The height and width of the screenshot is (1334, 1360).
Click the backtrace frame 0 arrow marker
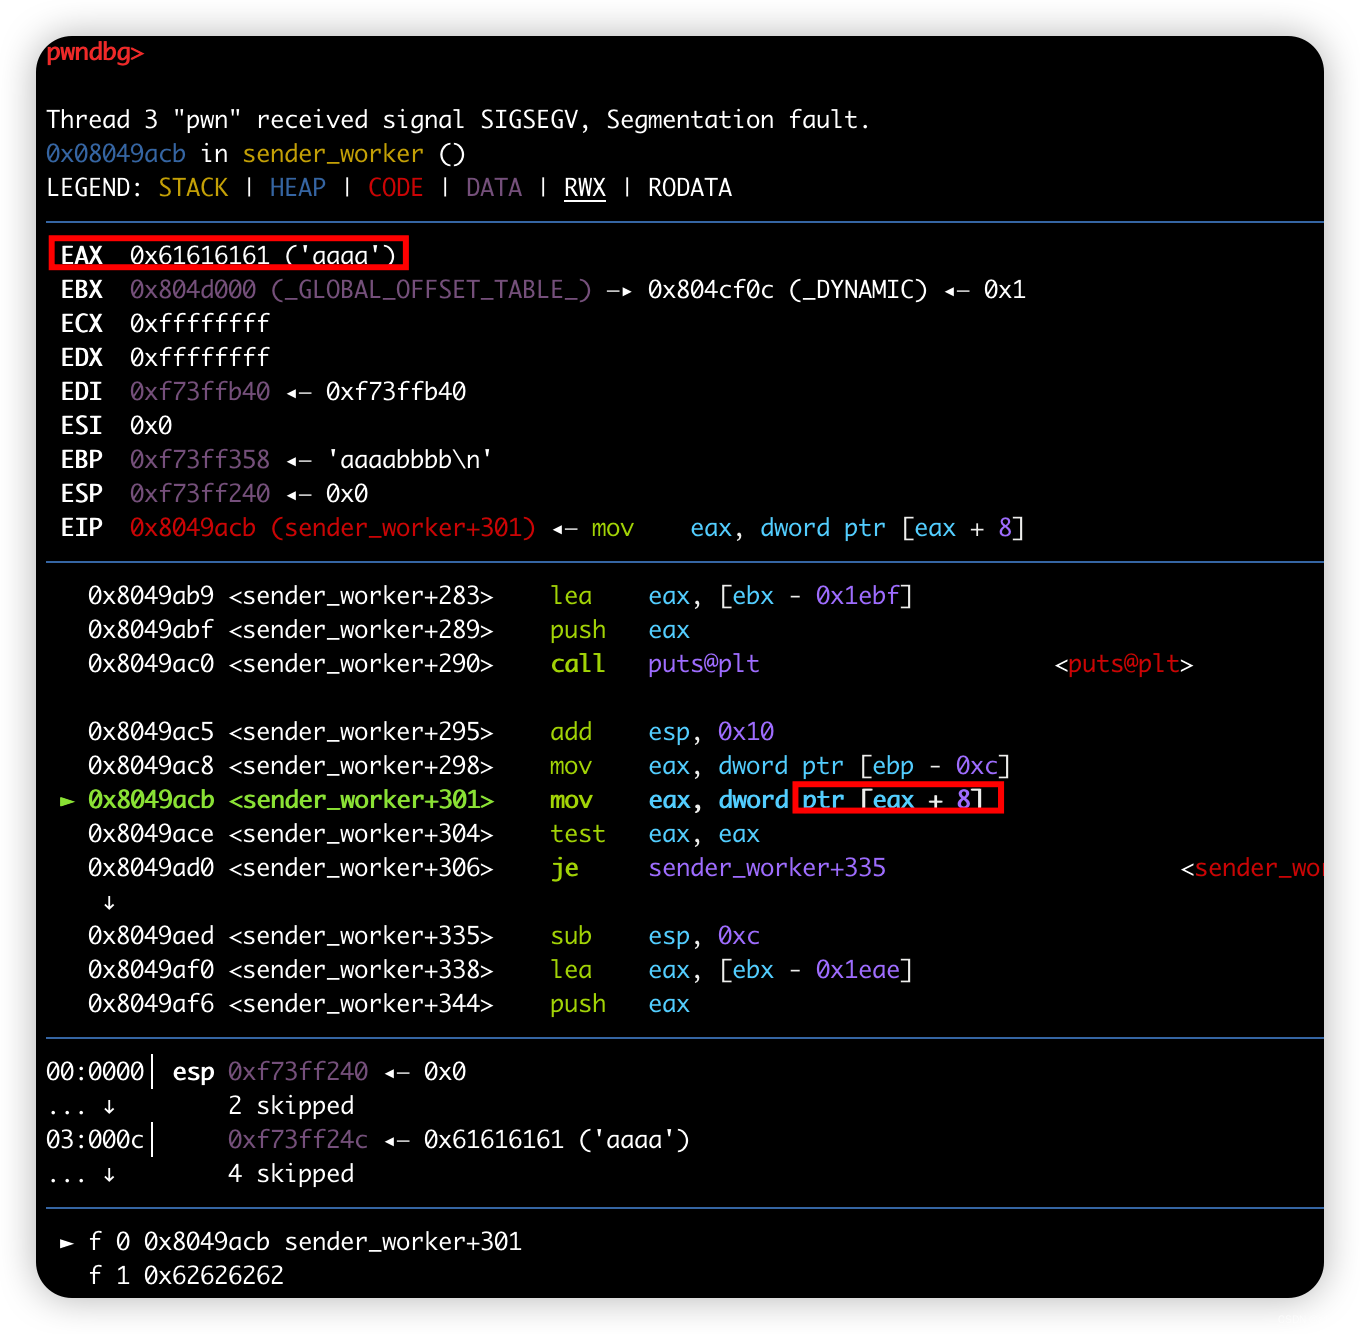pyautogui.click(x=67, y=1242)
